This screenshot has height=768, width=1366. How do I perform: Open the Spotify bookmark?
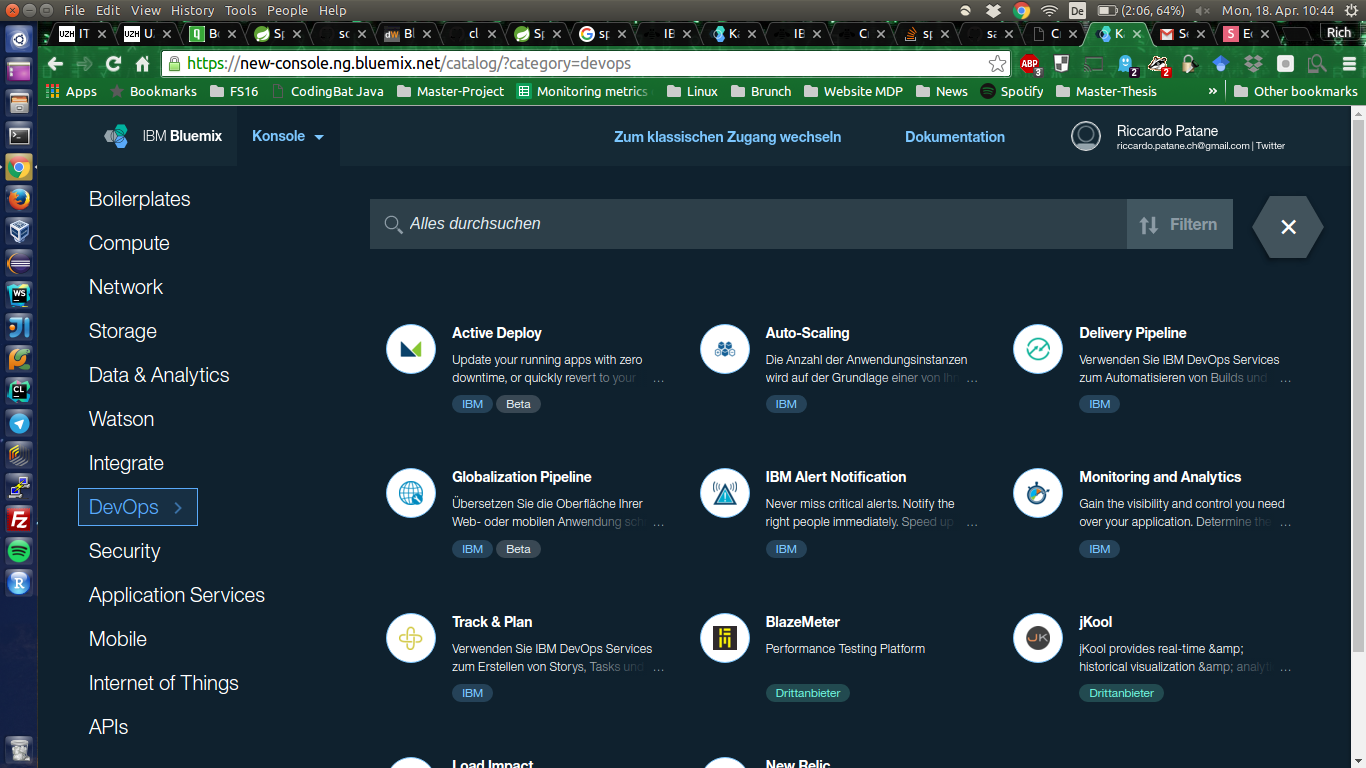pos(1012,91)
